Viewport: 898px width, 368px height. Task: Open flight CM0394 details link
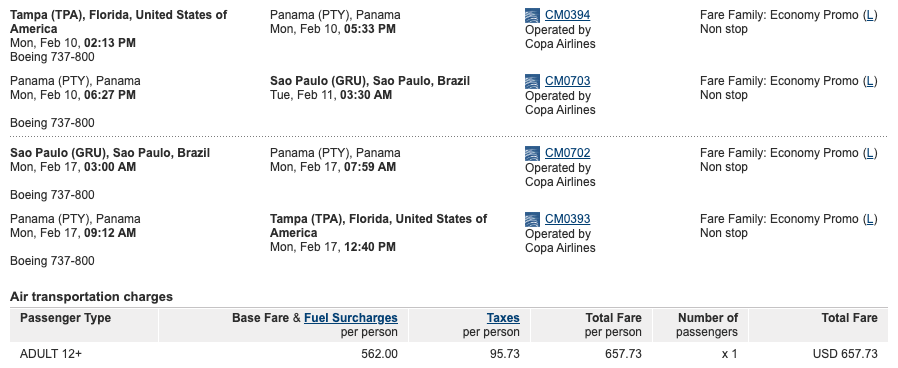coord(567,15)
